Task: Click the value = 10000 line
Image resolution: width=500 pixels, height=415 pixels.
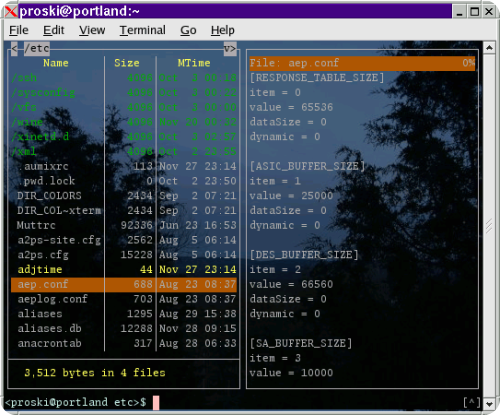Action: pos(291,373)
